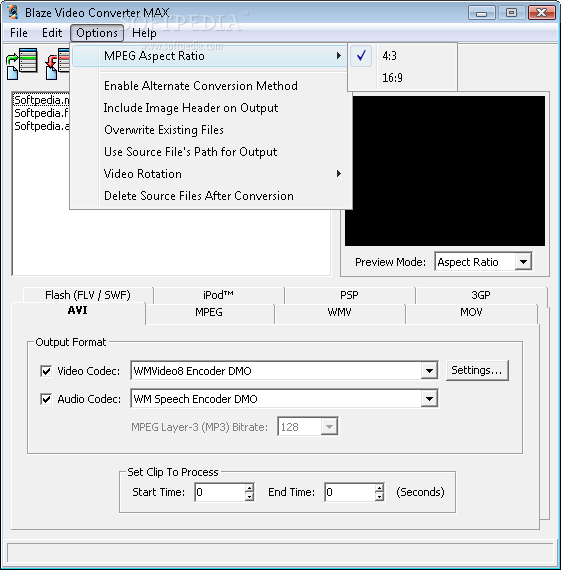The height and width of the screenshot is (570, 561).
Task: Click the End Time input field
Action: pyautogui.click(x=350, y=492)
